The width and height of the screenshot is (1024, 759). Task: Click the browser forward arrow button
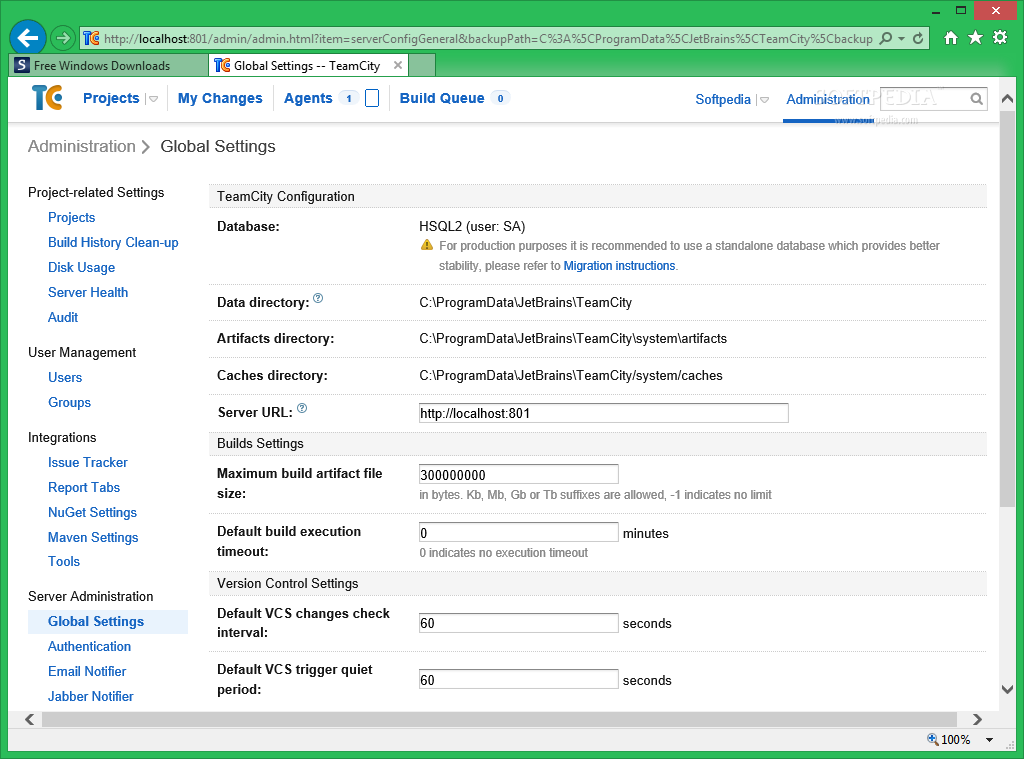tap(63, 38)
